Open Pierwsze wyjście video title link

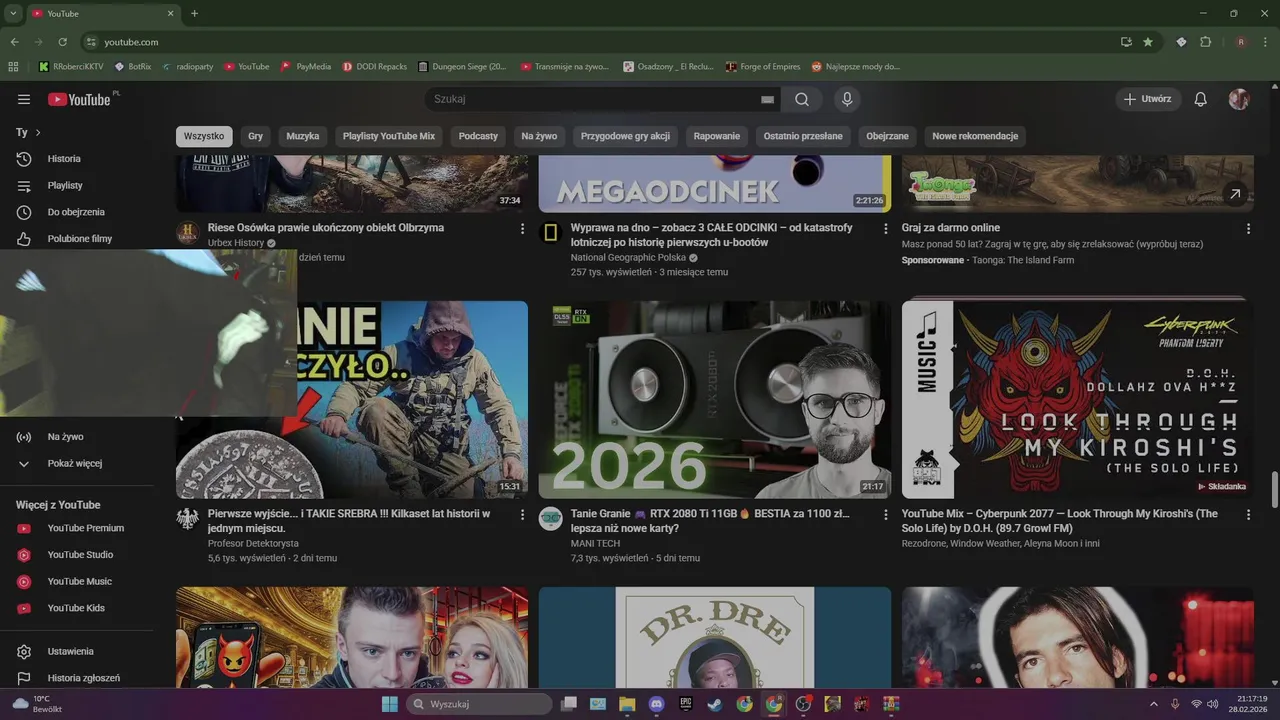(x=349, y=521)
